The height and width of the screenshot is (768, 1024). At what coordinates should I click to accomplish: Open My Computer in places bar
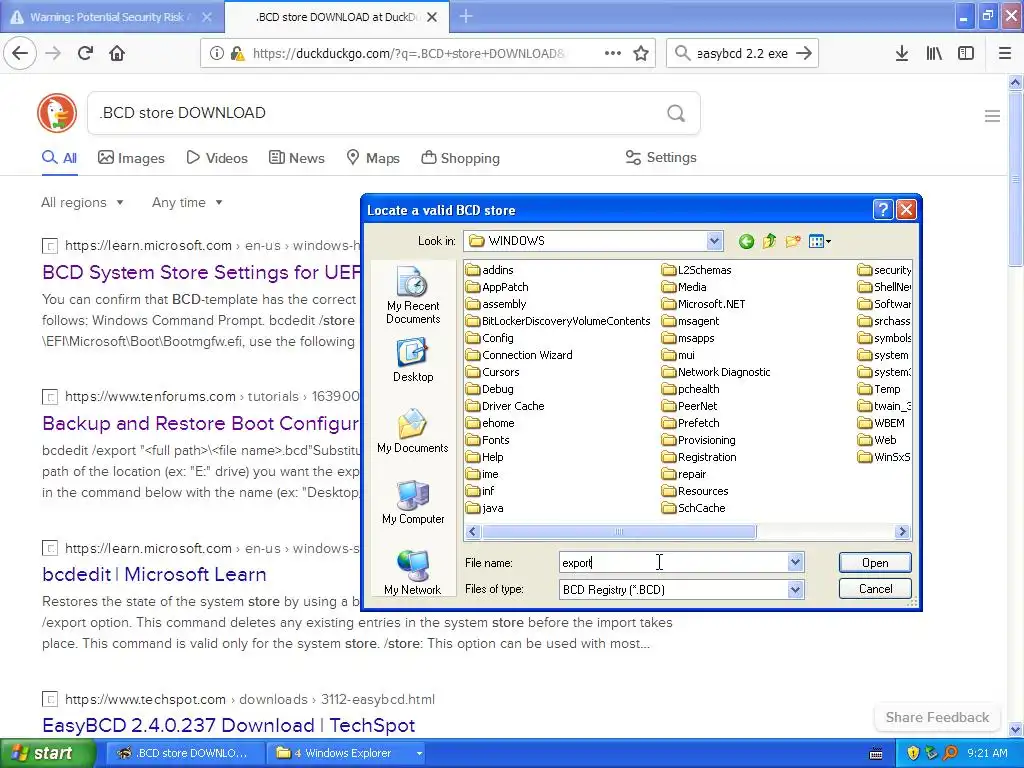point(413,502)
